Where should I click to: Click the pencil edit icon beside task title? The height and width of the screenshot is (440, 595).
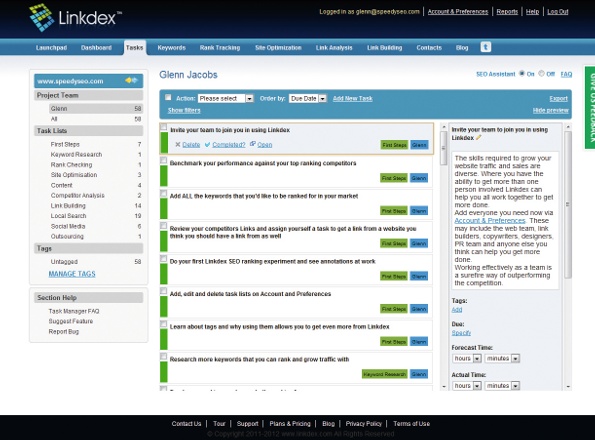tap(479, 138)
